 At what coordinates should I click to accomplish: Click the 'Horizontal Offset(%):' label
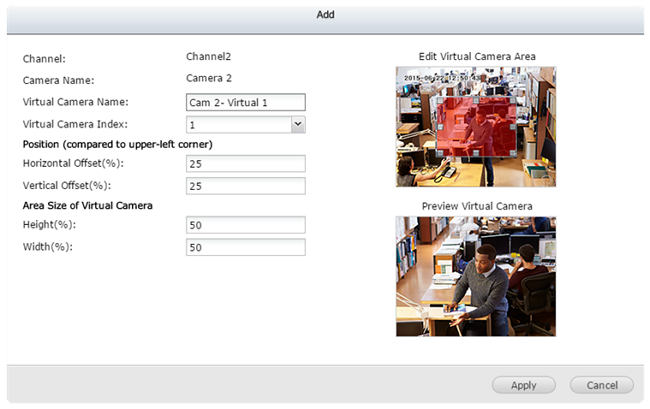tap(73, 163)
